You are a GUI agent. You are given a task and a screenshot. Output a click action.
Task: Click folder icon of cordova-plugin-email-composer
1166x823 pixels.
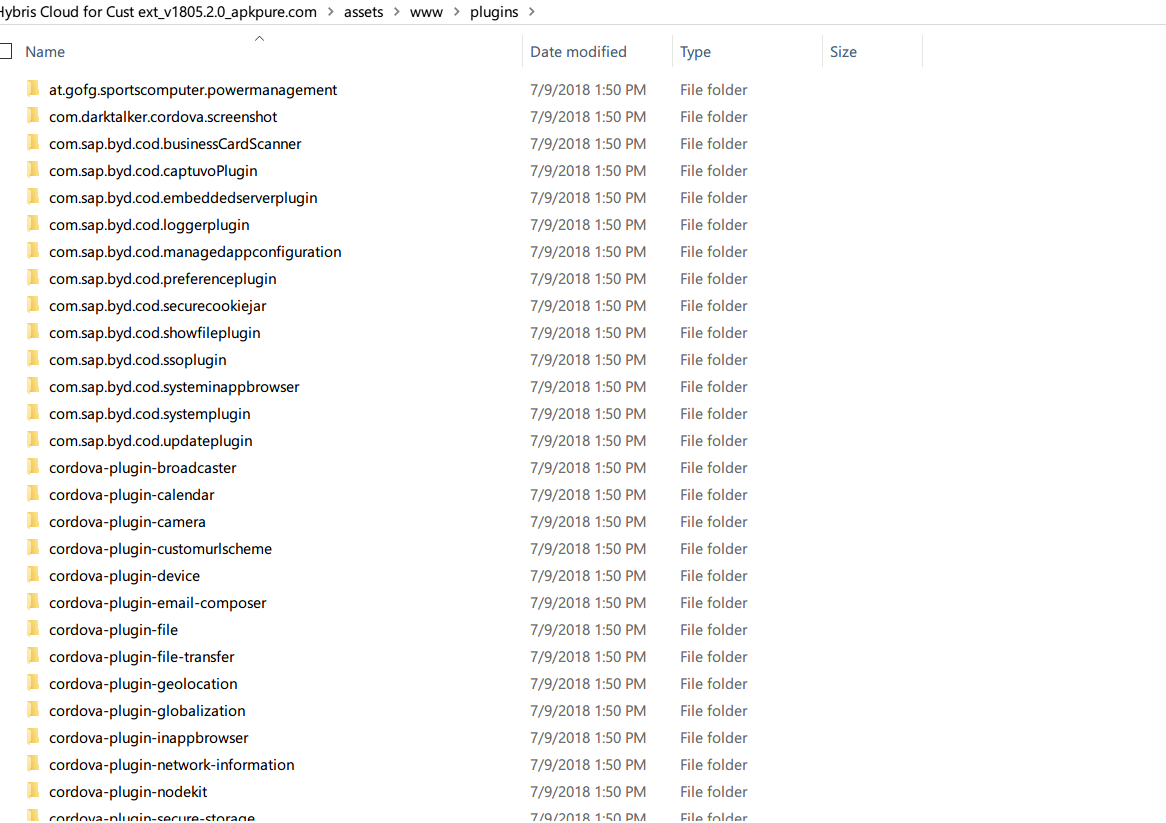point(33,602)
